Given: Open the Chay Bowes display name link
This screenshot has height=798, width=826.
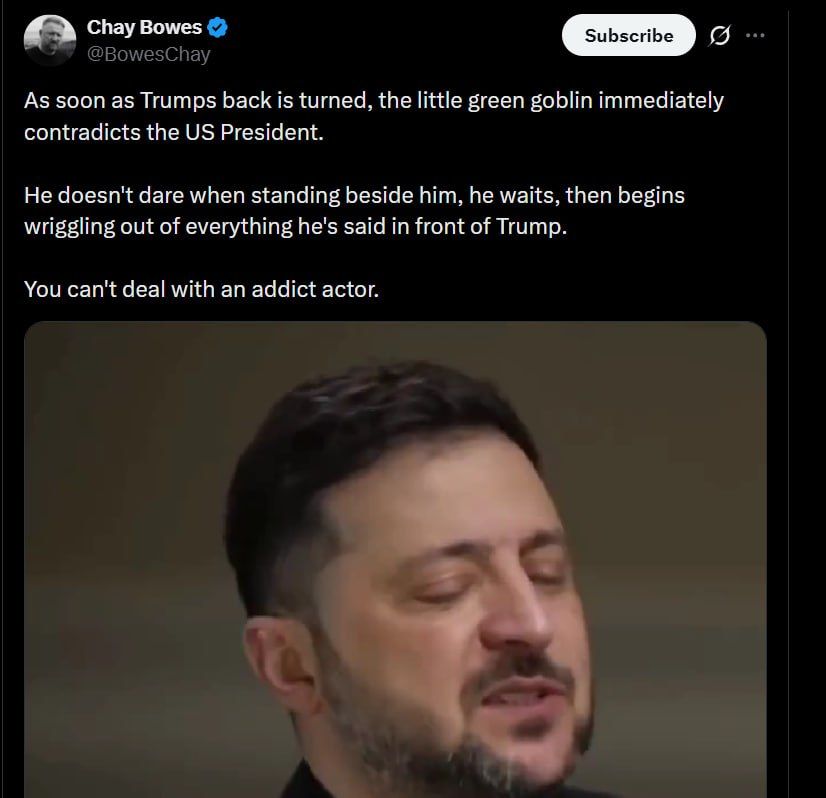Looking at the screenshot, I should (x=144, y=27).
